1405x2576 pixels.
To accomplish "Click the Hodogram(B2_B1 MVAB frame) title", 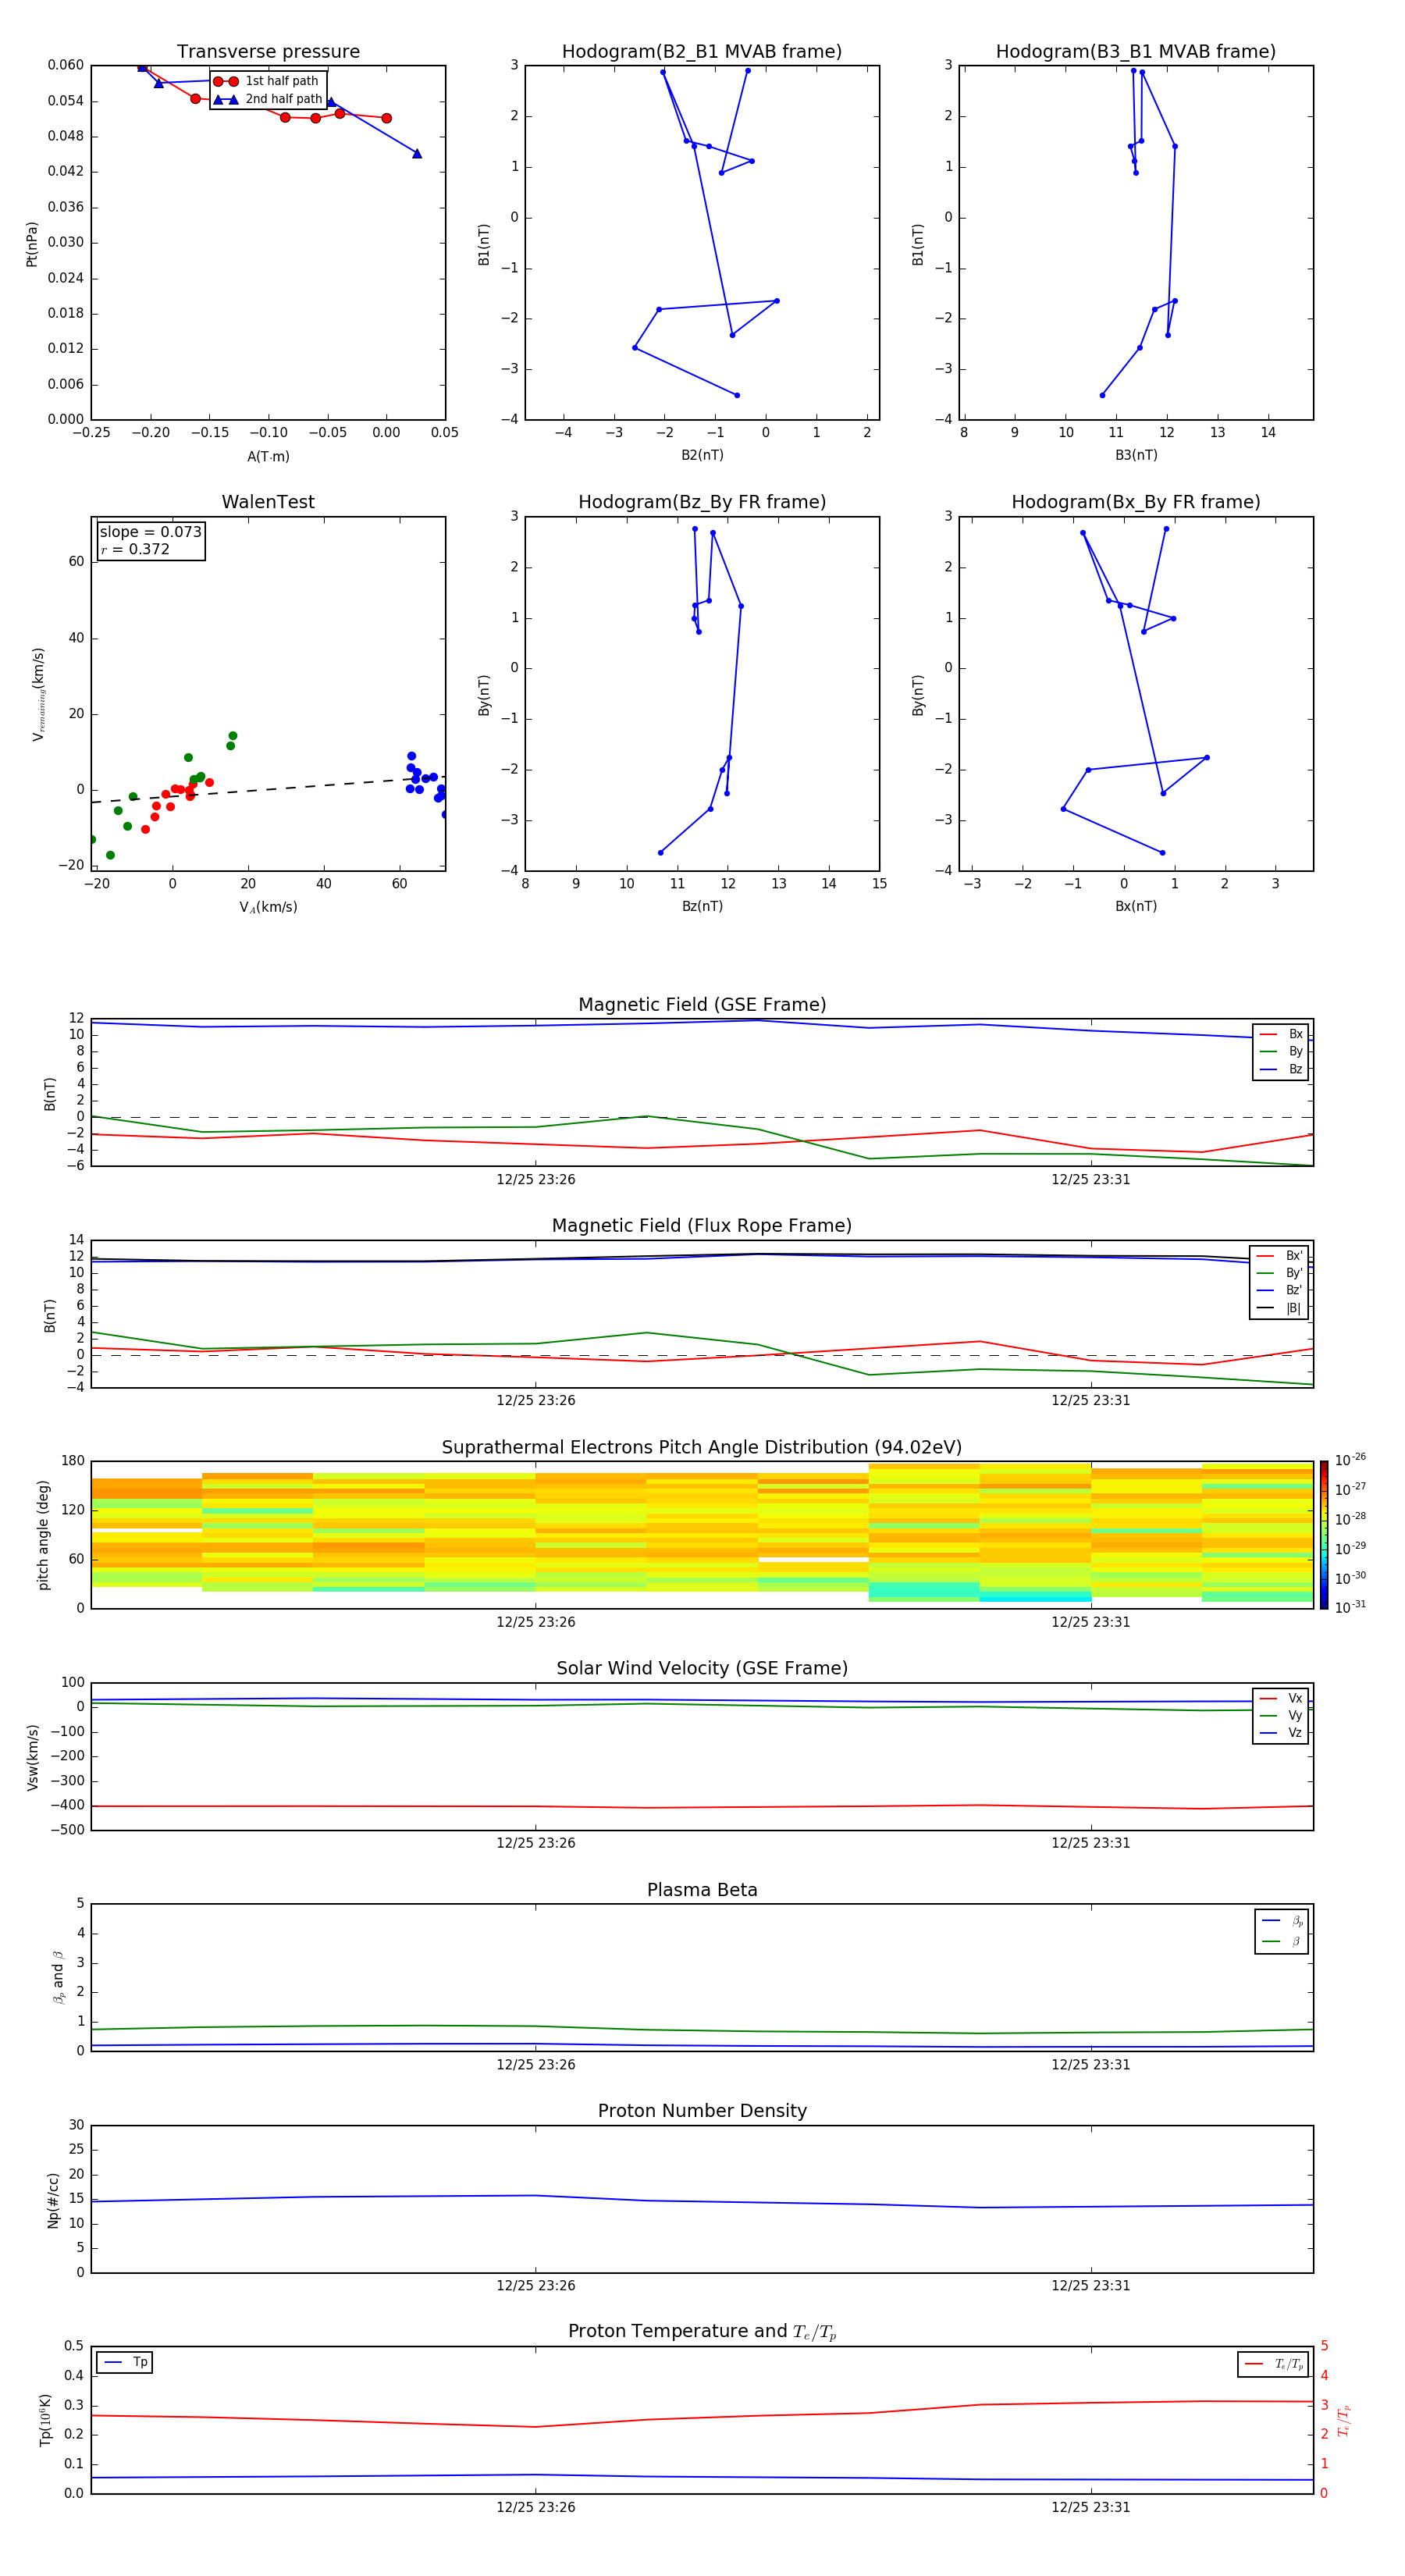I will pos(701,52).
